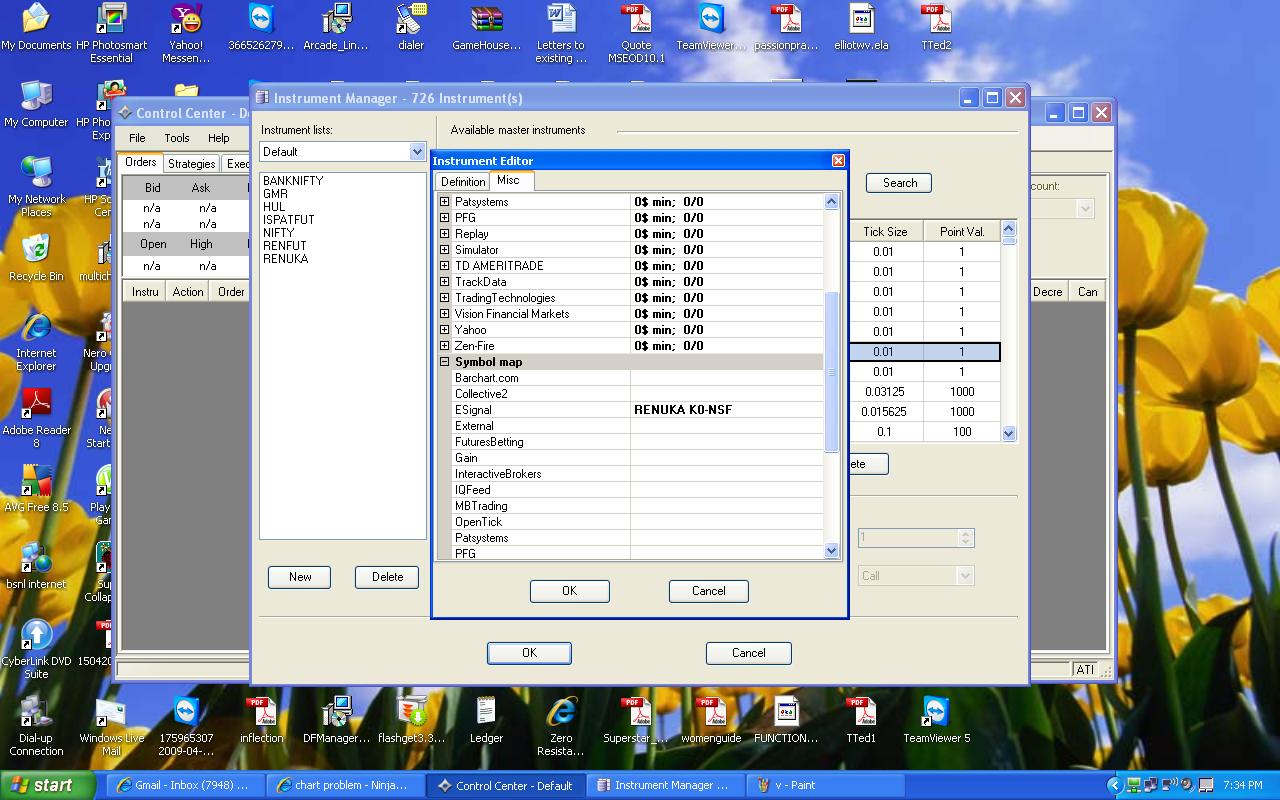Collapse the Symbol map section

(x=445, y=362)
